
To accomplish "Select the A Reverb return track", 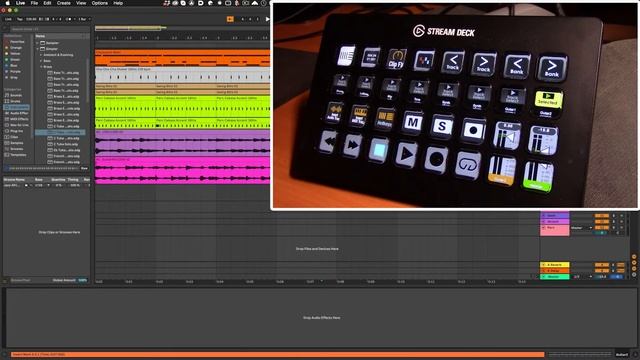I will pos(555,265).
